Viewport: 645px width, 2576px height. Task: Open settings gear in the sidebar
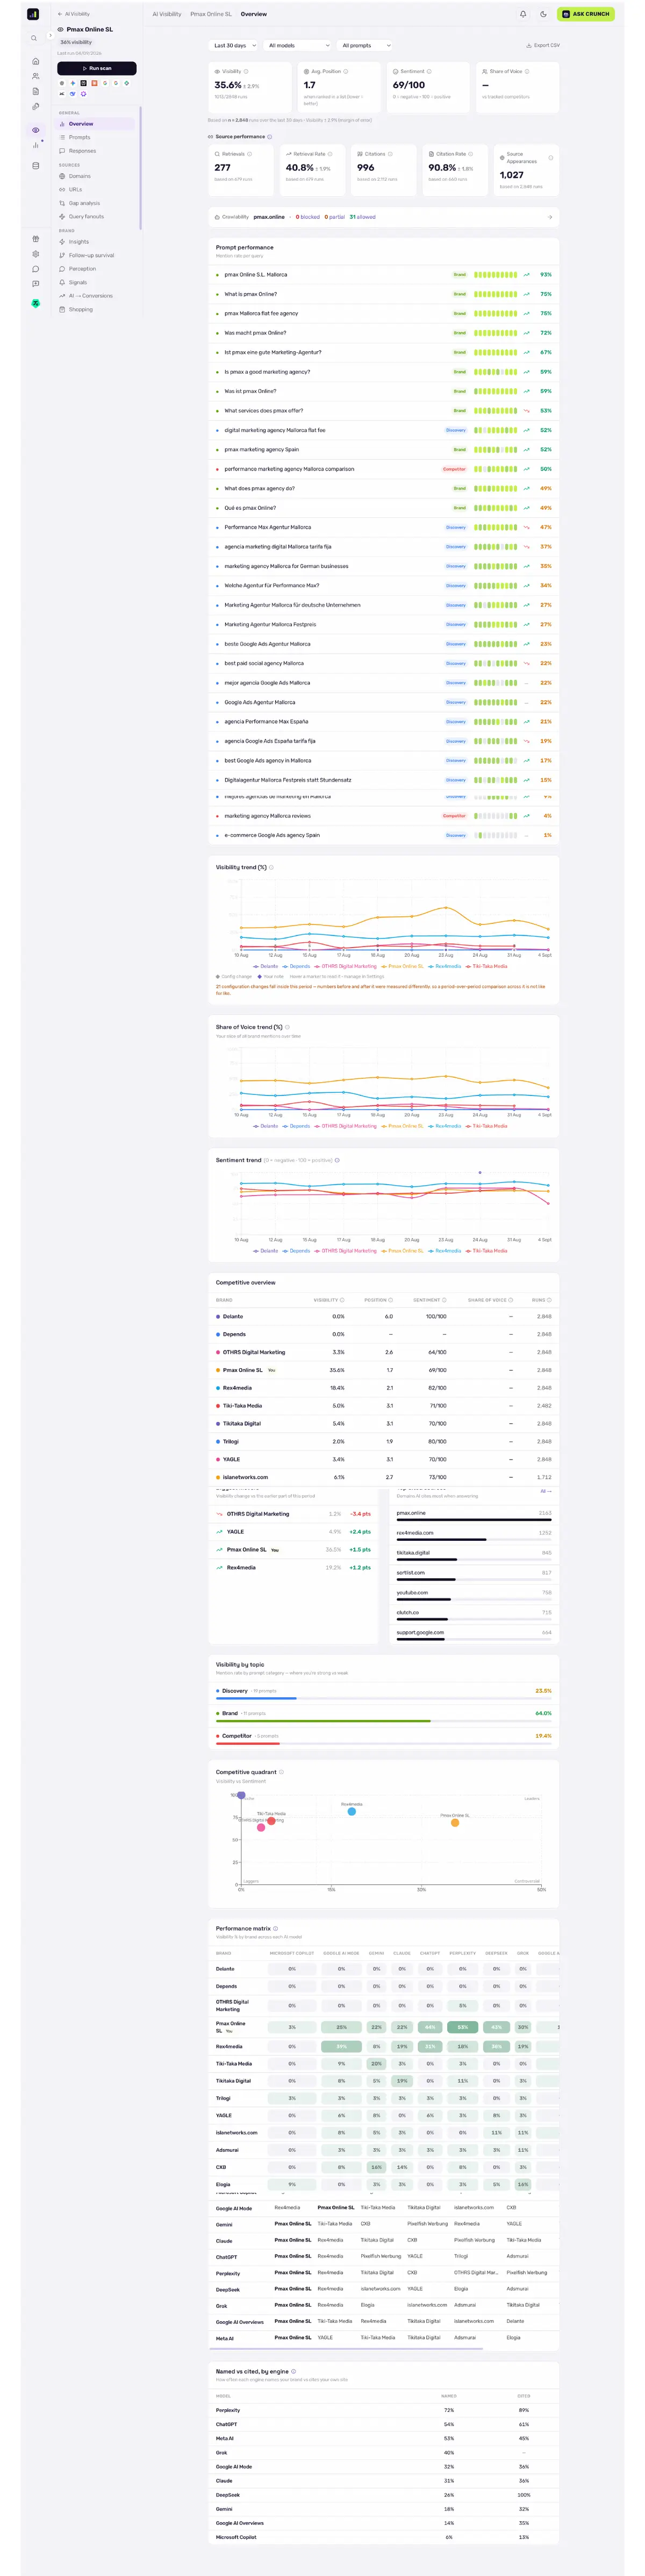pos(35,254)
